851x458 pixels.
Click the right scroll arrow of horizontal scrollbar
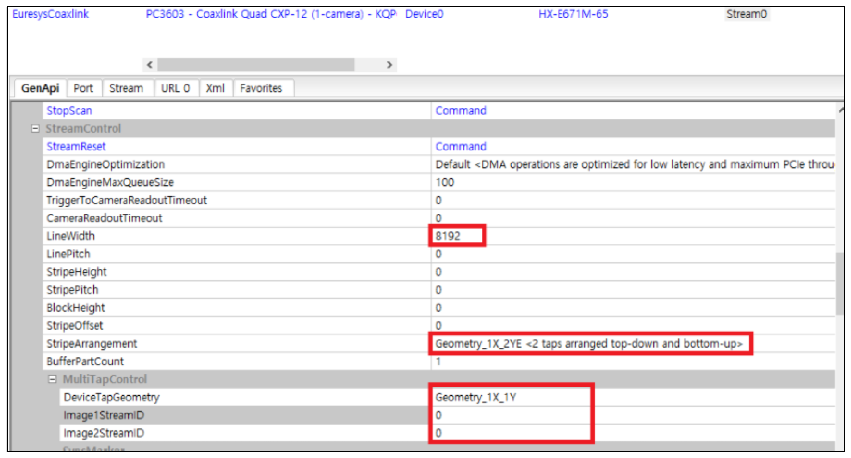coord(389,65)
